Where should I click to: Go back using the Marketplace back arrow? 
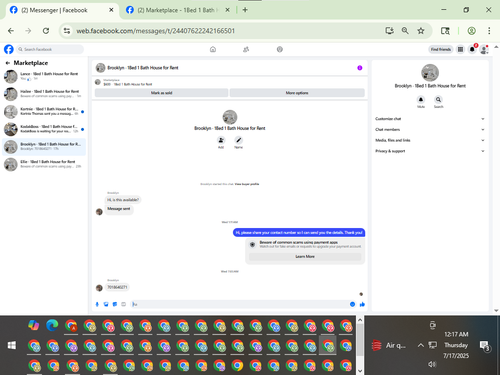[x=7, y=63]
